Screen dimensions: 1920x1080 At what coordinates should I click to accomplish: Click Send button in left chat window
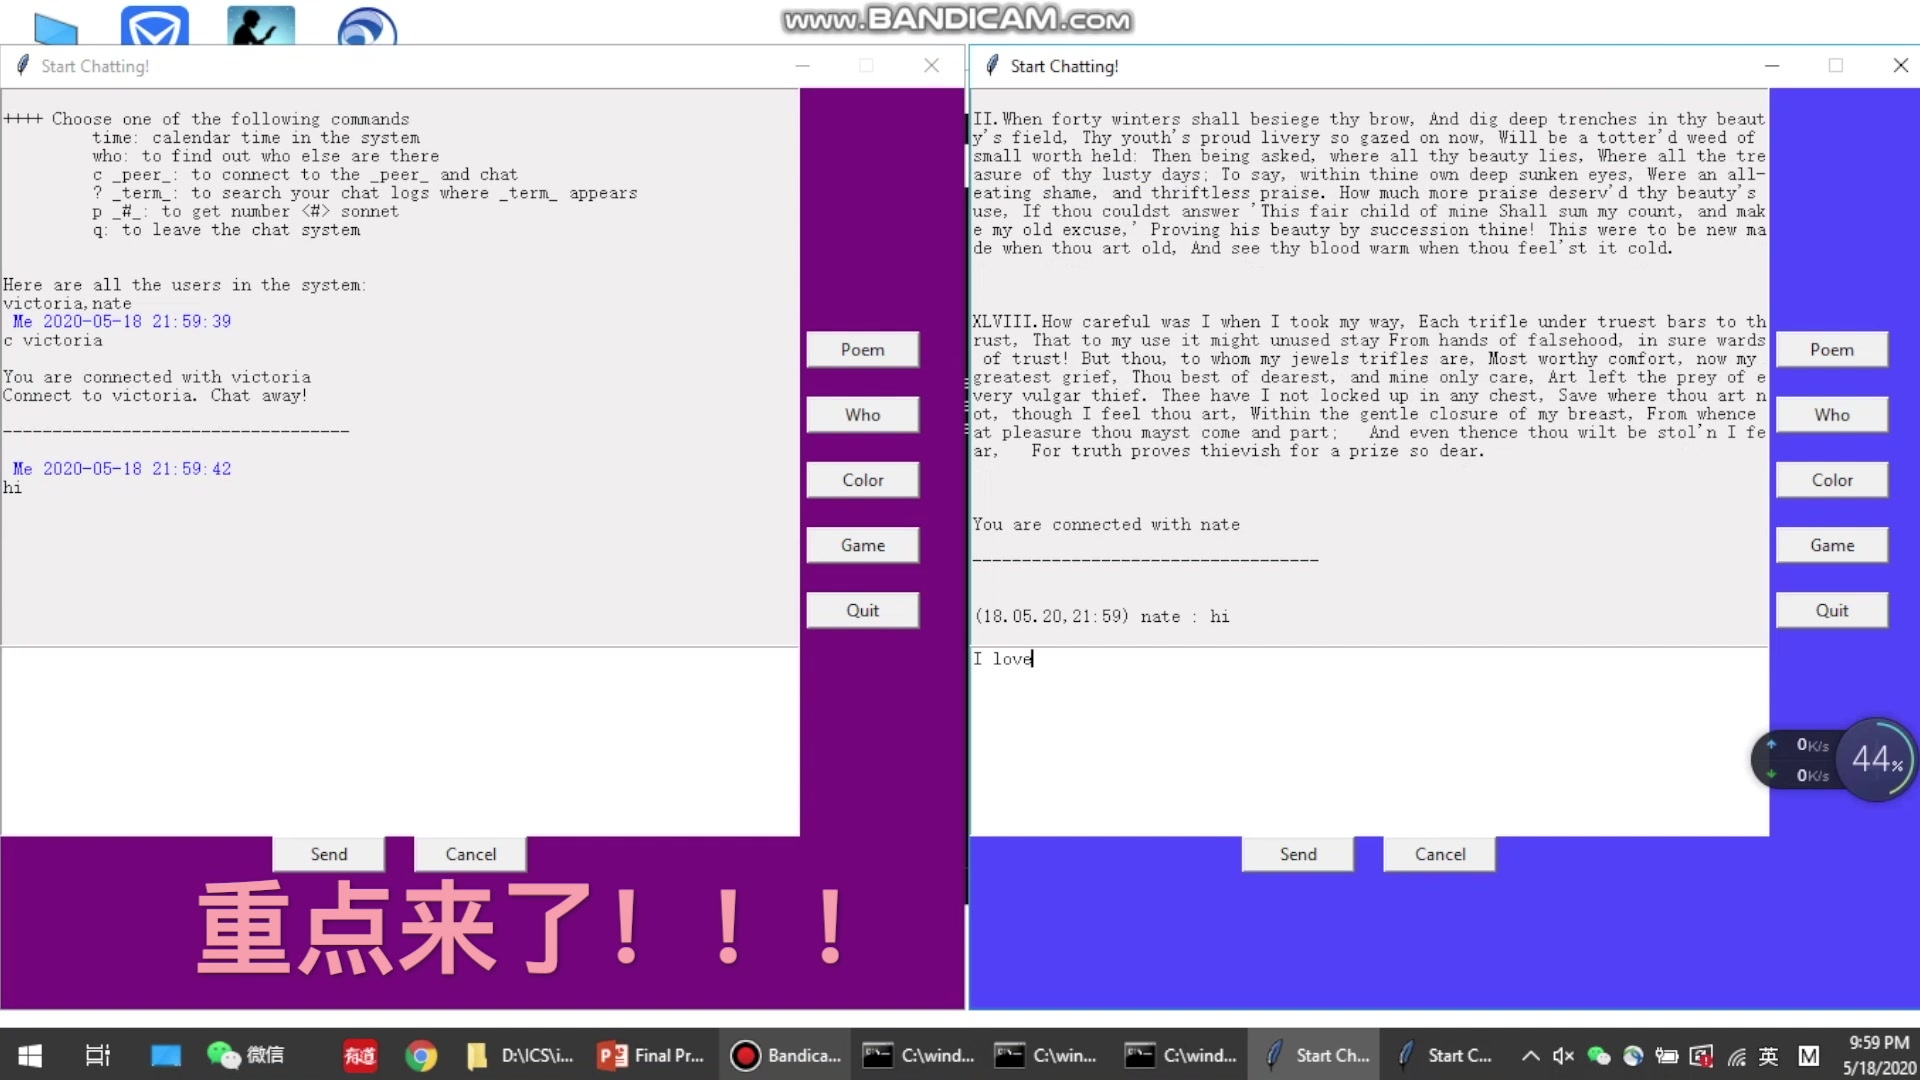(x=329, y=854)
